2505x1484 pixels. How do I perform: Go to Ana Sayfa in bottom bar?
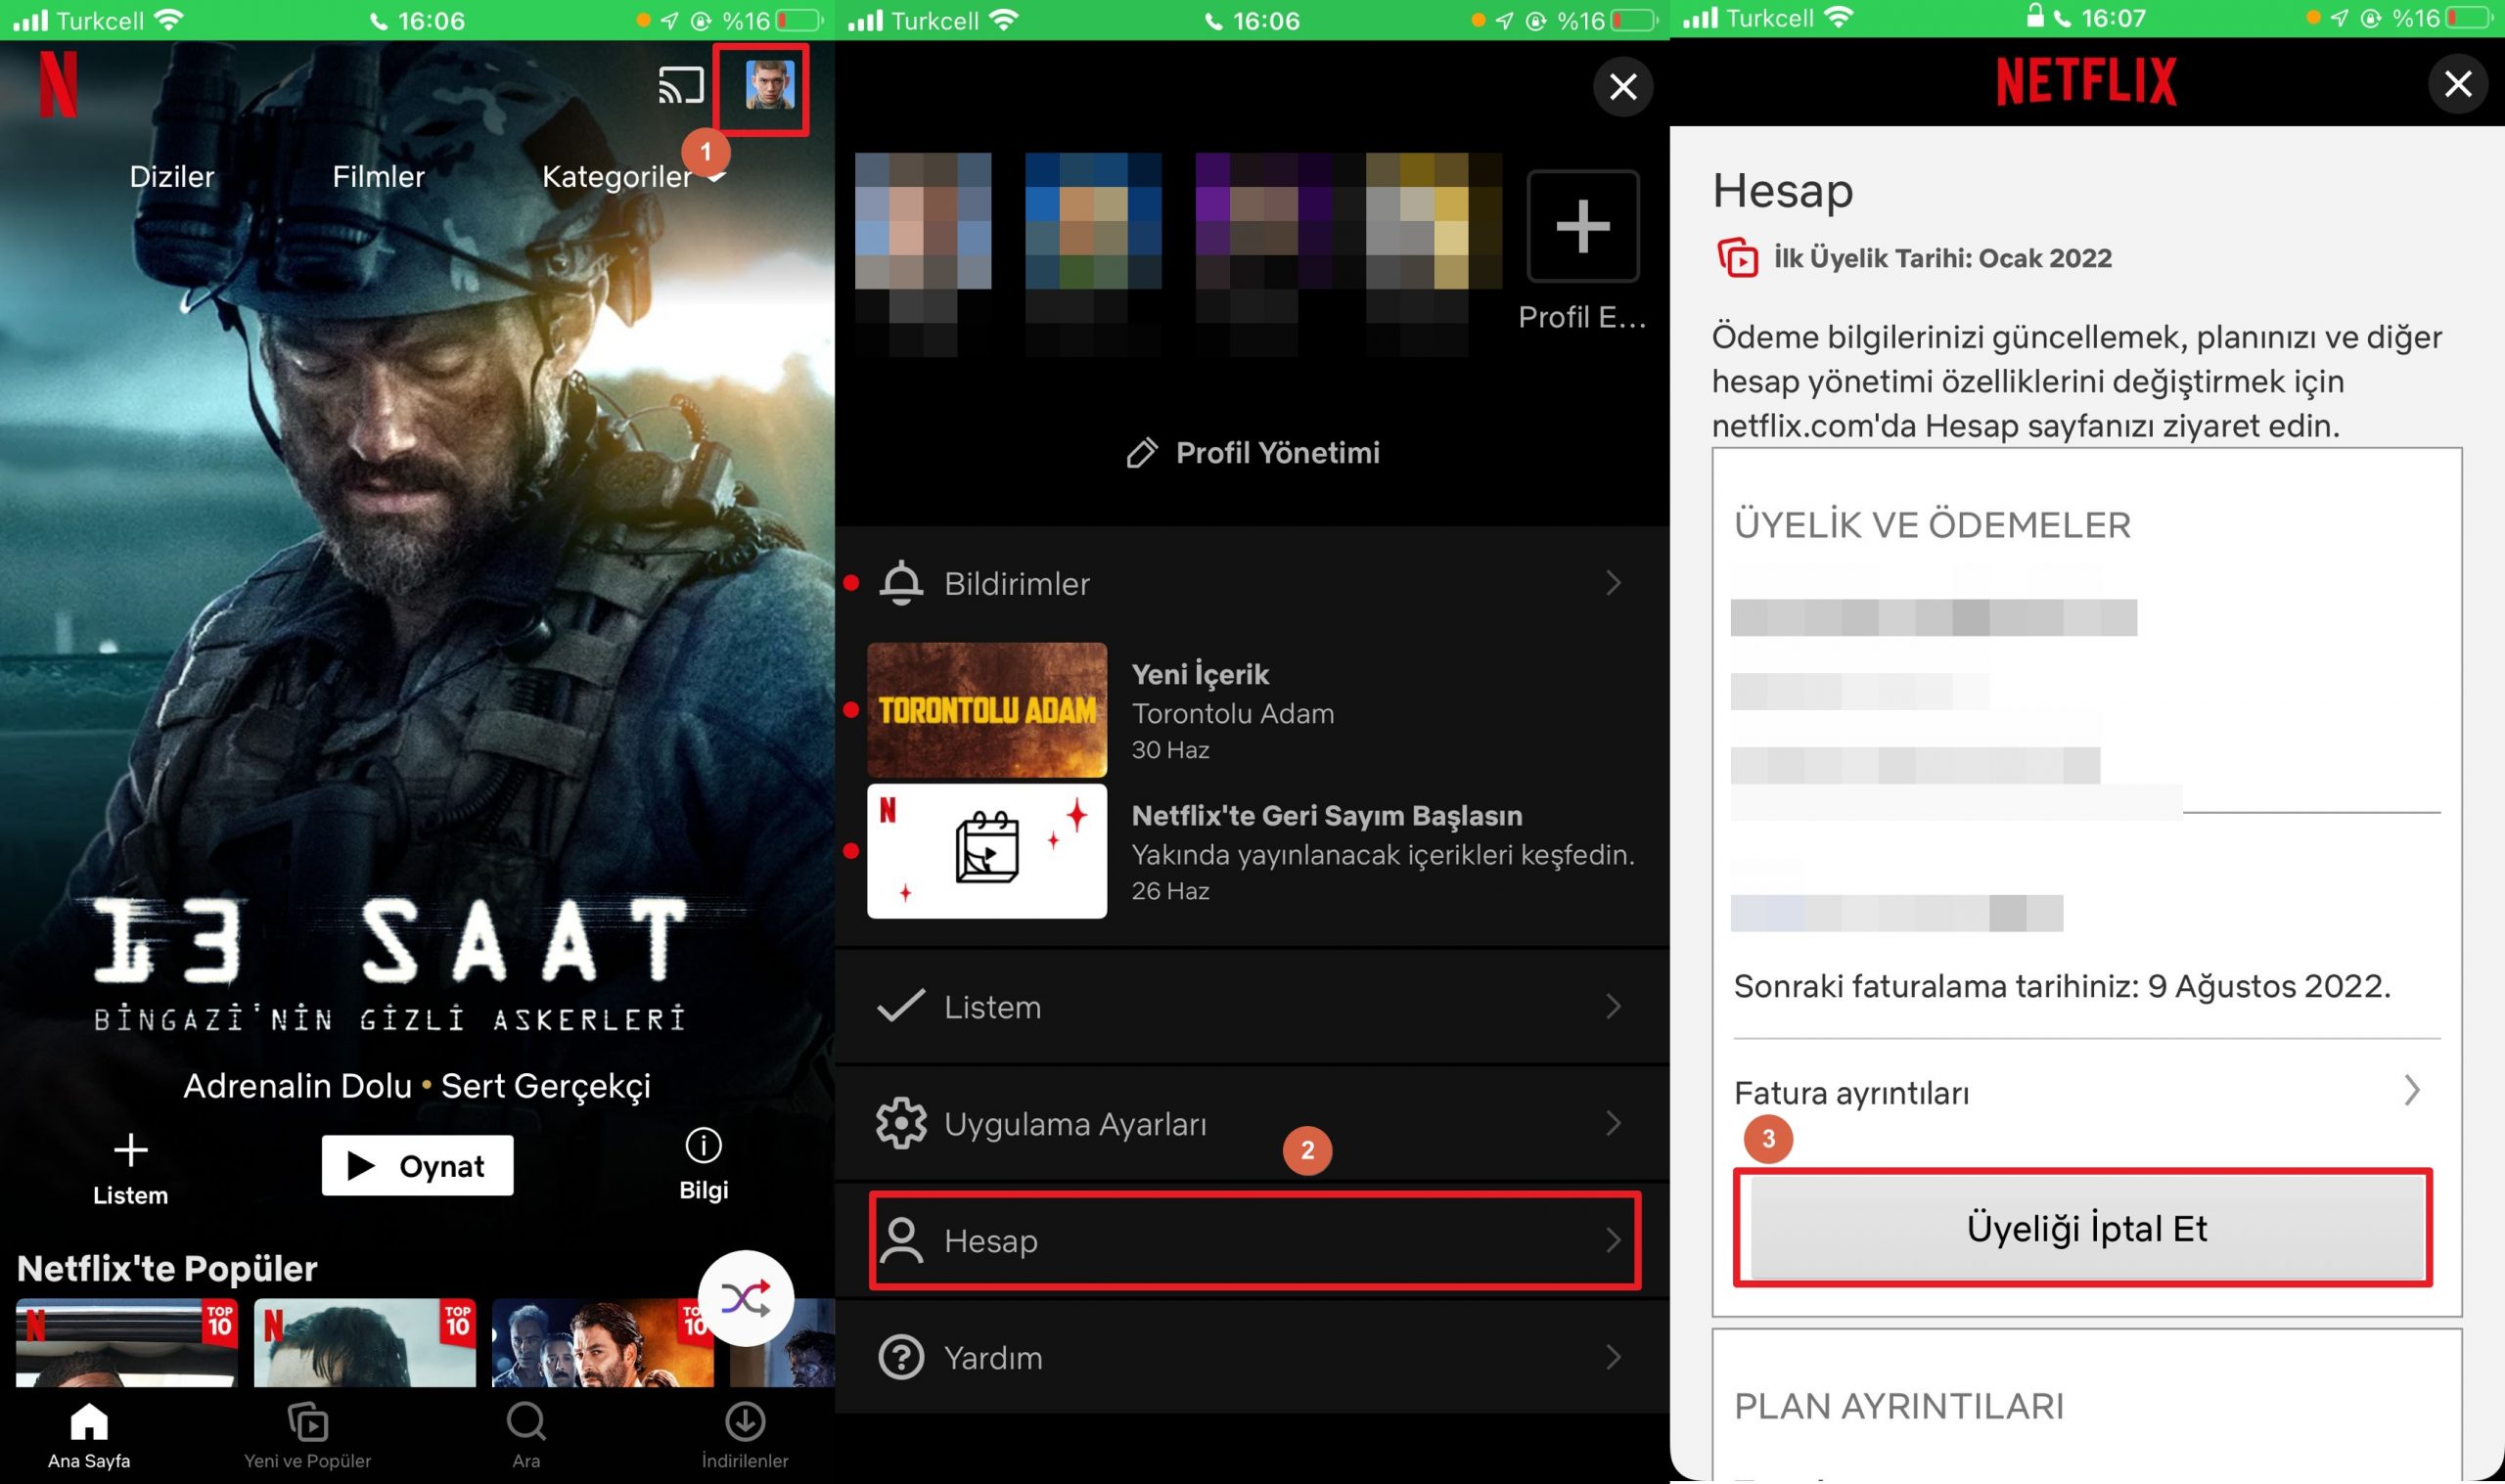pyautogui.click(x=89, y=1436)
